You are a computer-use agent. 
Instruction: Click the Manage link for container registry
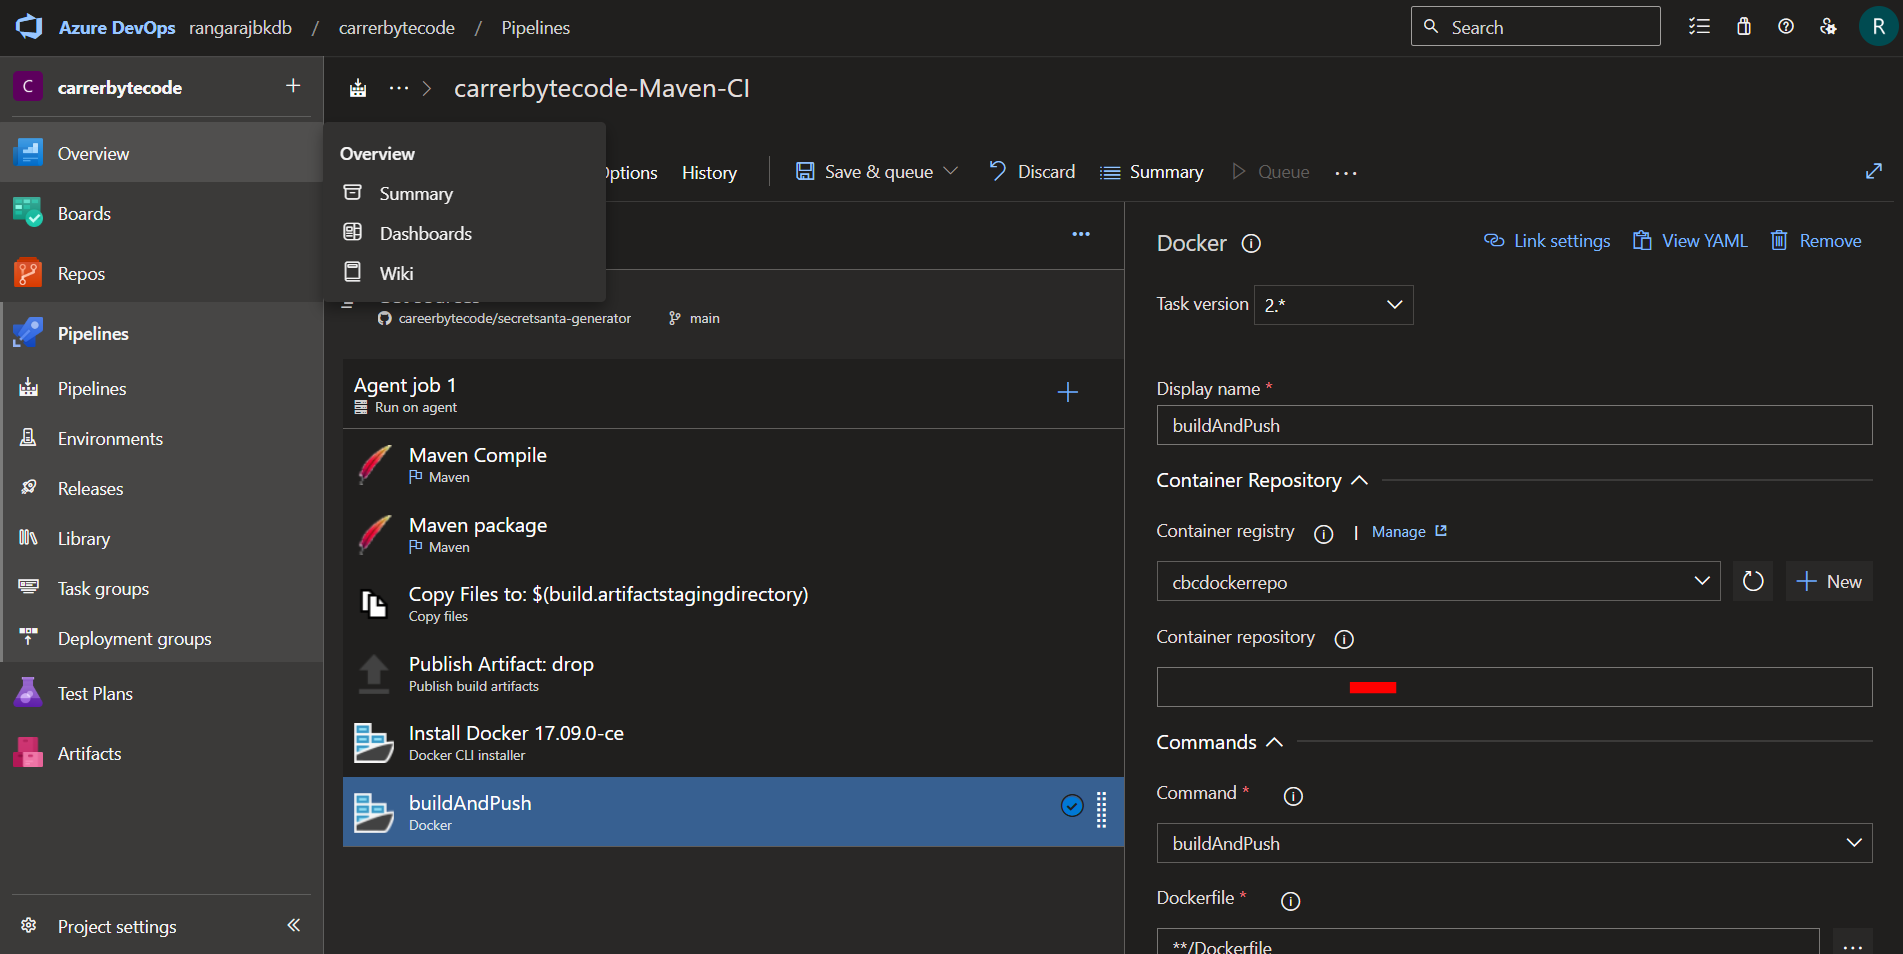click(1400, 531)
